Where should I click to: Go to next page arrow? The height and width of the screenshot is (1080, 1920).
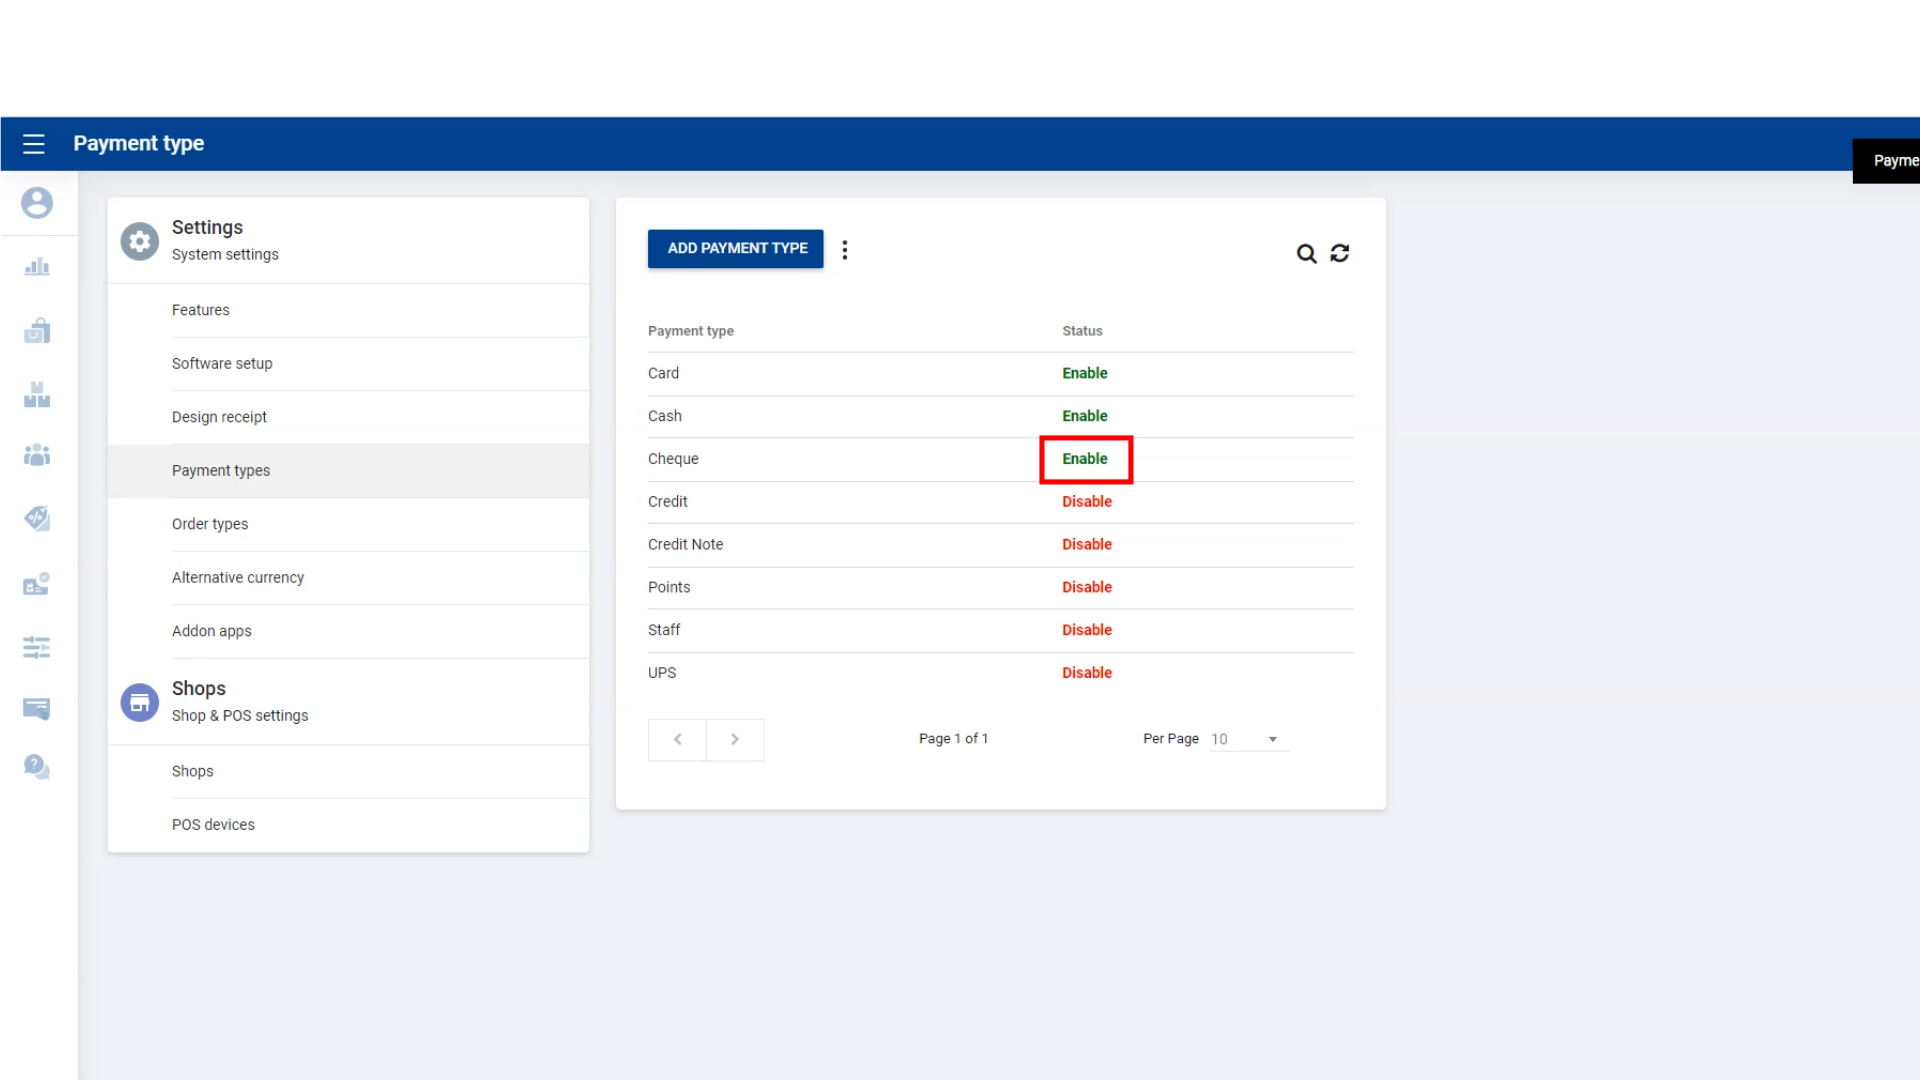pyautogui.click(x=735, y=740)
